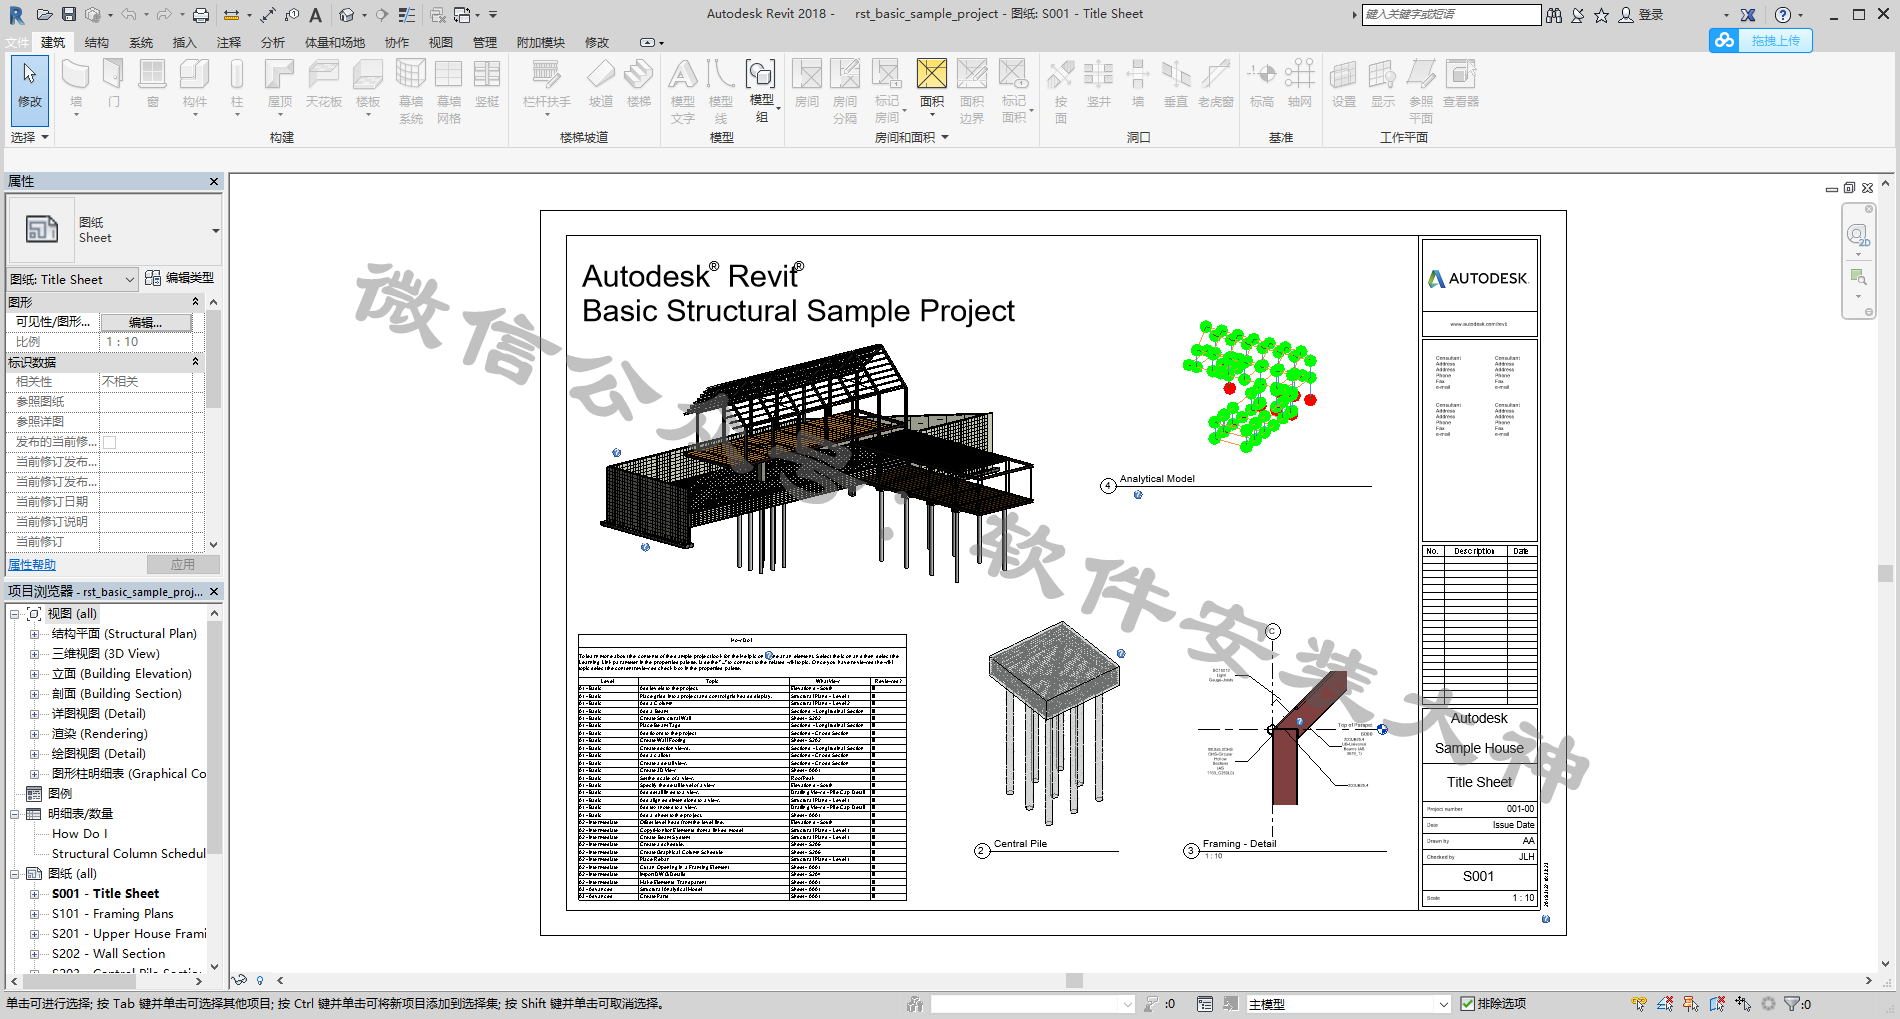
Task: Toggle the 排除选项 checkbox in status bar
Action: [1467, 1004]
